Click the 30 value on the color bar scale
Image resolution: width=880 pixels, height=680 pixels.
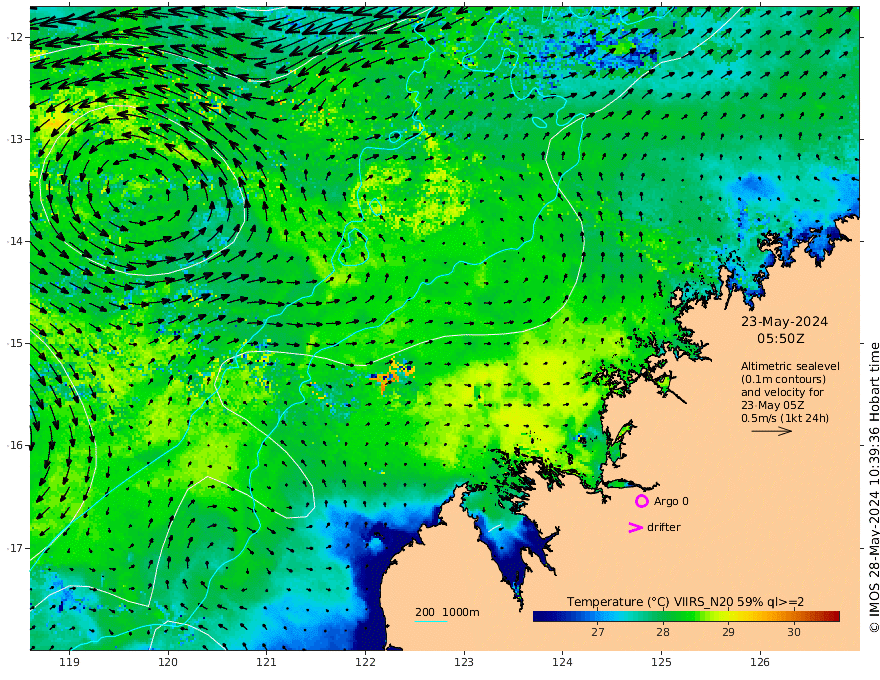[793, 632]
